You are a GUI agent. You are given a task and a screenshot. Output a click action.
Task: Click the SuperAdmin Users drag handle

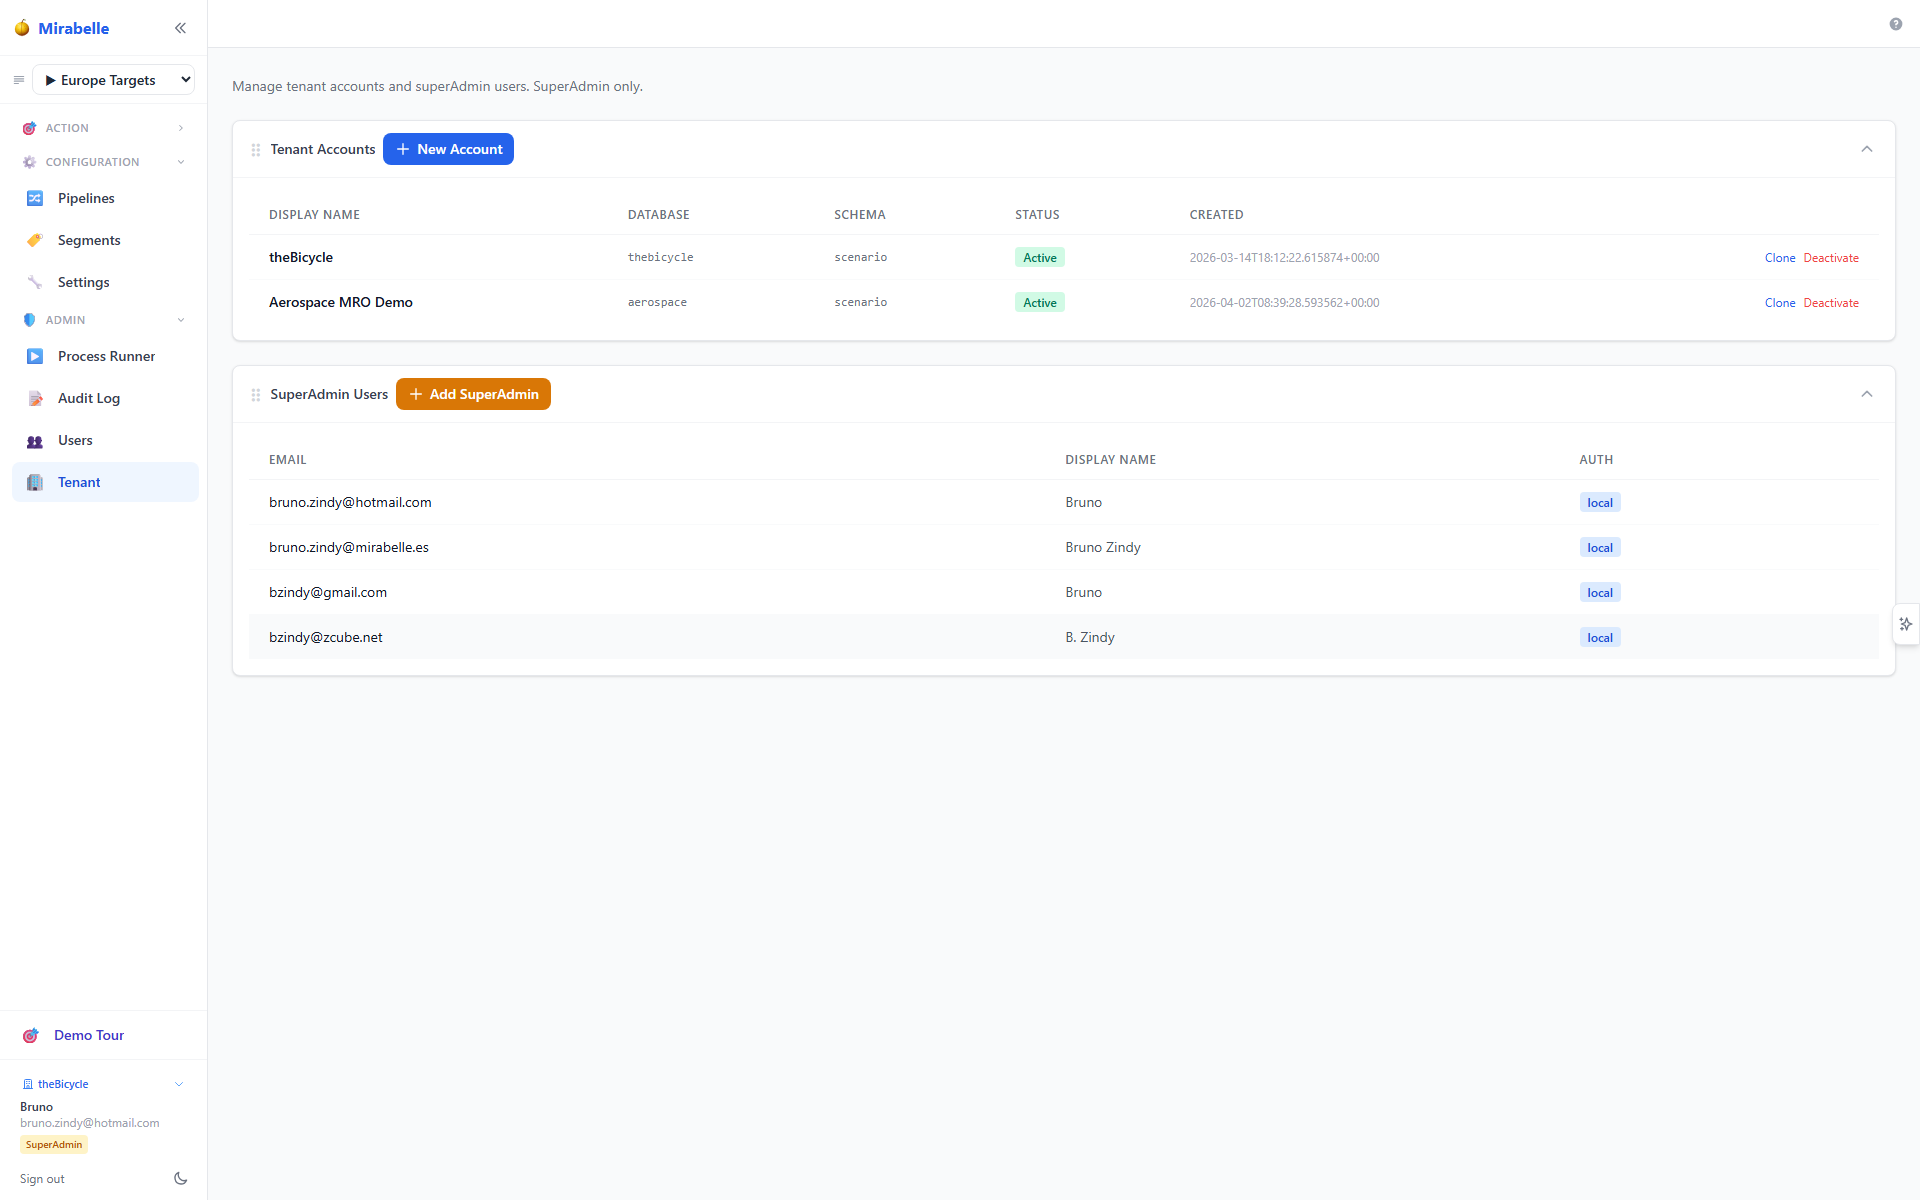click(x=256, y=394)
